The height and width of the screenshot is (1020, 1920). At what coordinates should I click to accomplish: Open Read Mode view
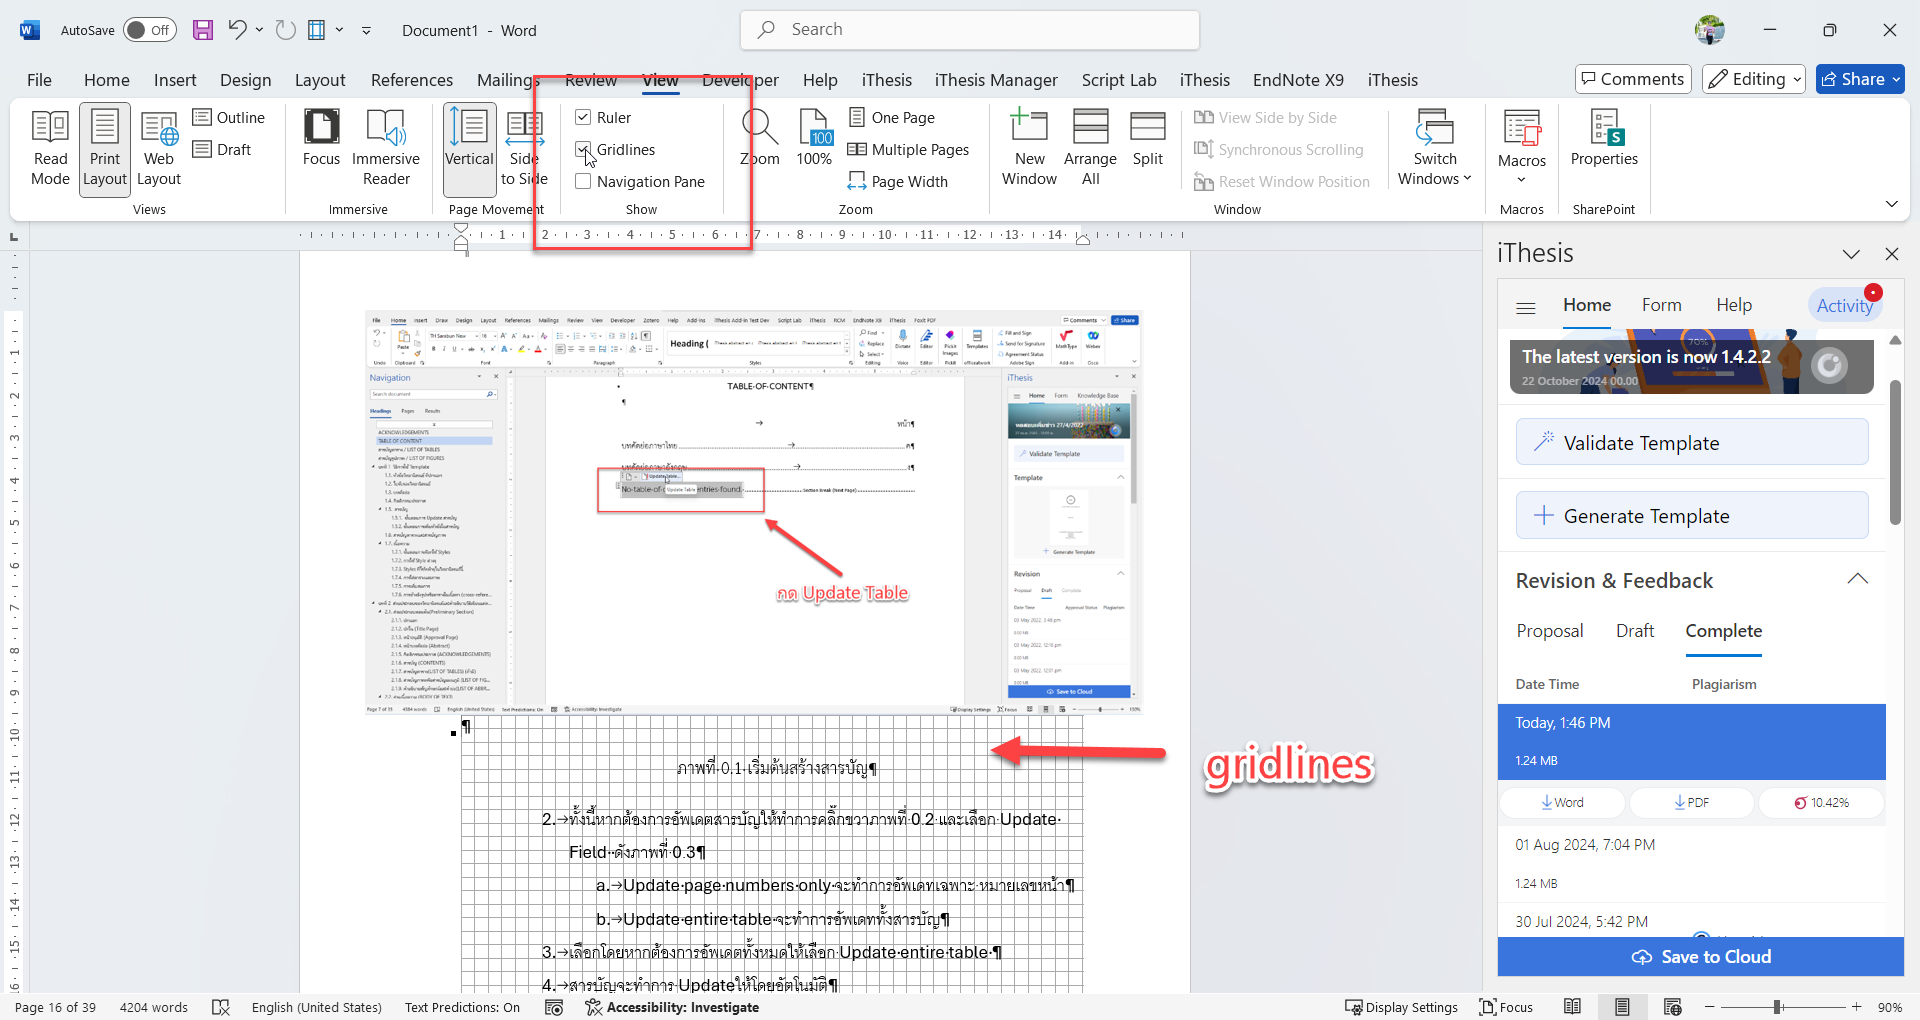pos(50,149)
